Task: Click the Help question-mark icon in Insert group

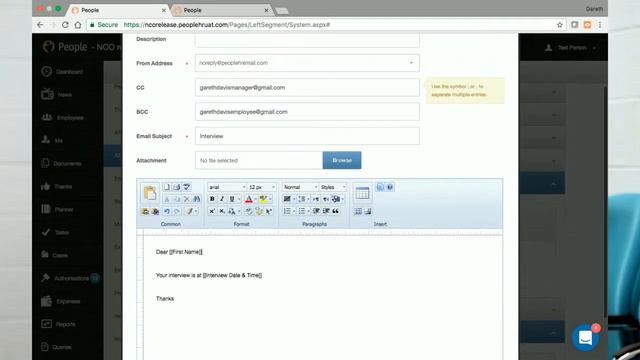Action: 390,187
